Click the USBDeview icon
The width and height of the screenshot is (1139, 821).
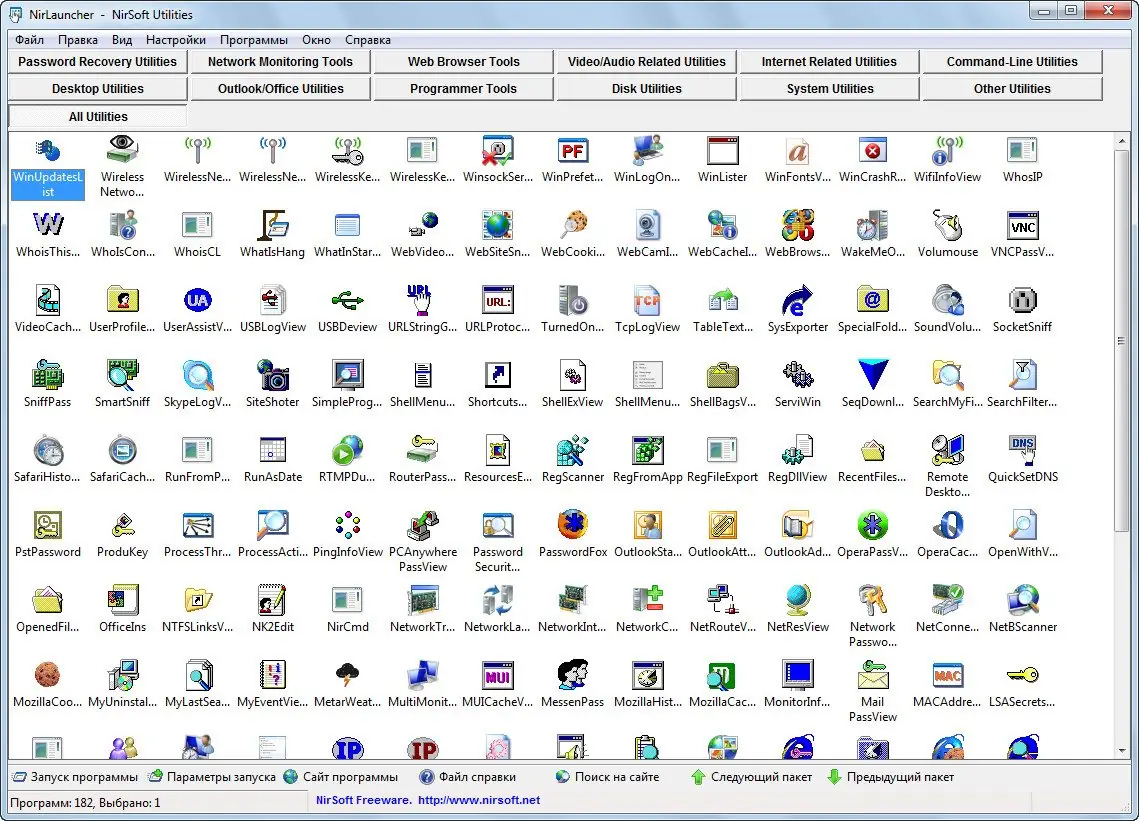point(347,300)
